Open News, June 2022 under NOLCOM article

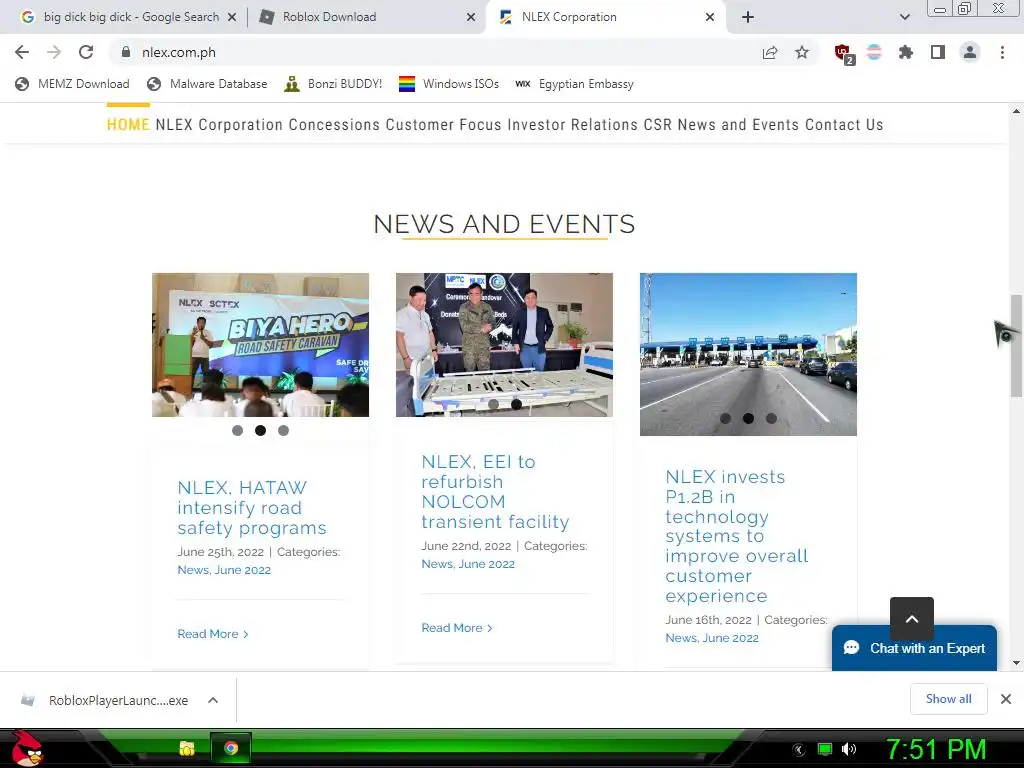click(x=468, y=564)
